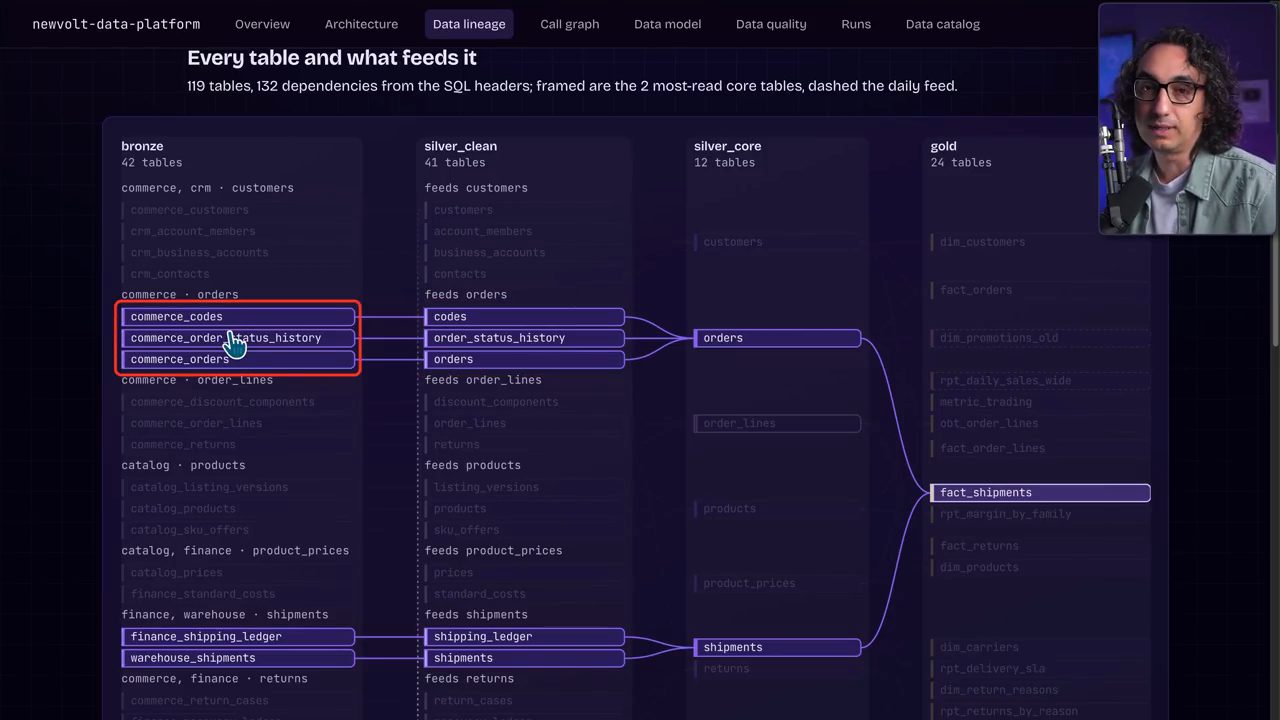This screenshot has width=1280, height=720.
Task: Click the shipping_ledger silver_clean node
Action: pyautogui.click(x=525, y=637)
